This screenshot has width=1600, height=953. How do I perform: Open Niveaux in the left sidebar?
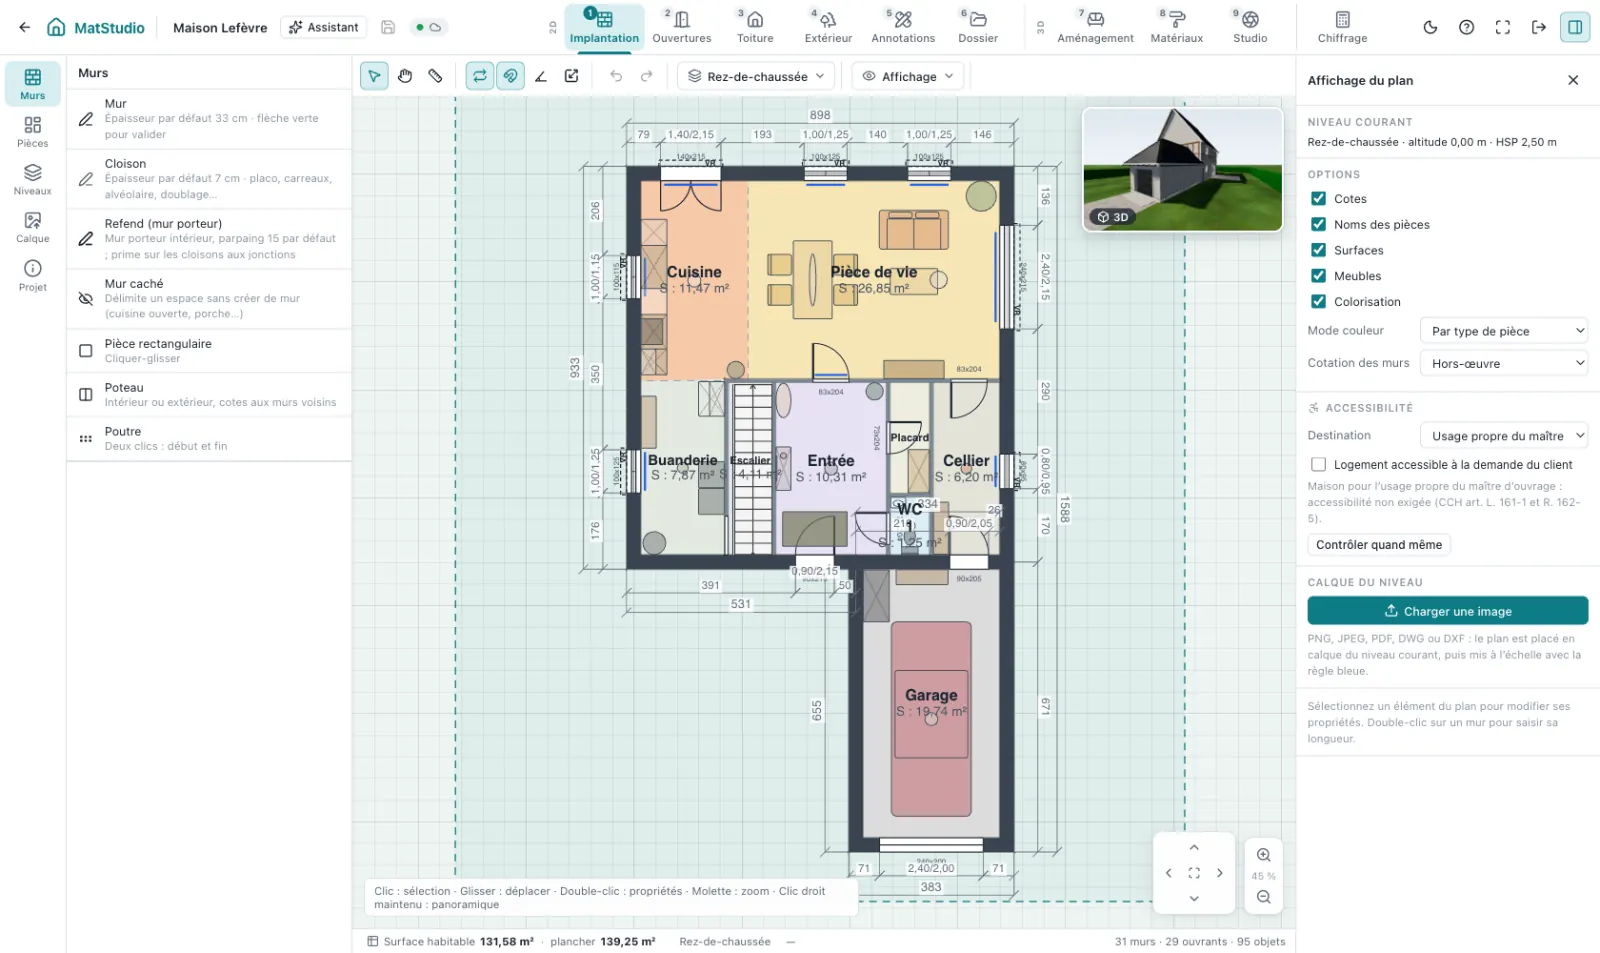click(x=33, y=179)
